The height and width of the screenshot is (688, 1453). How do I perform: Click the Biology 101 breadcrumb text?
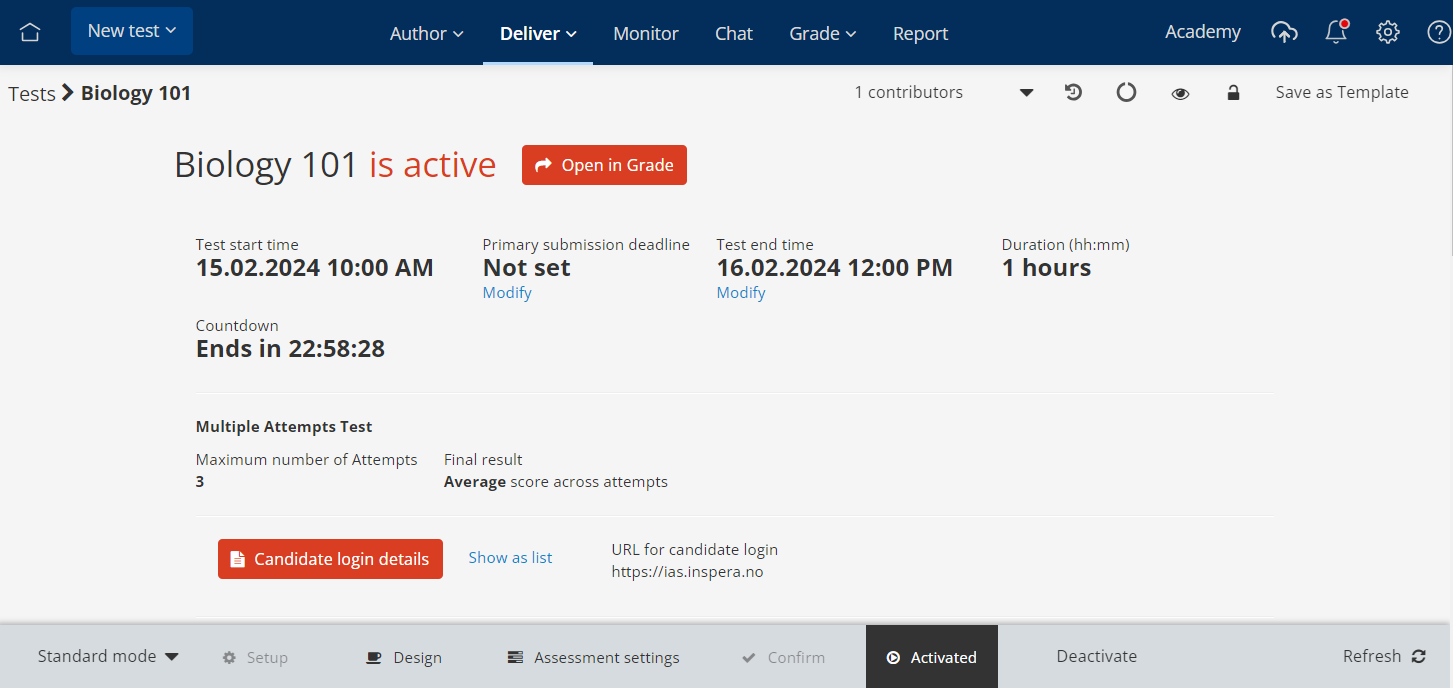(136, 93)
